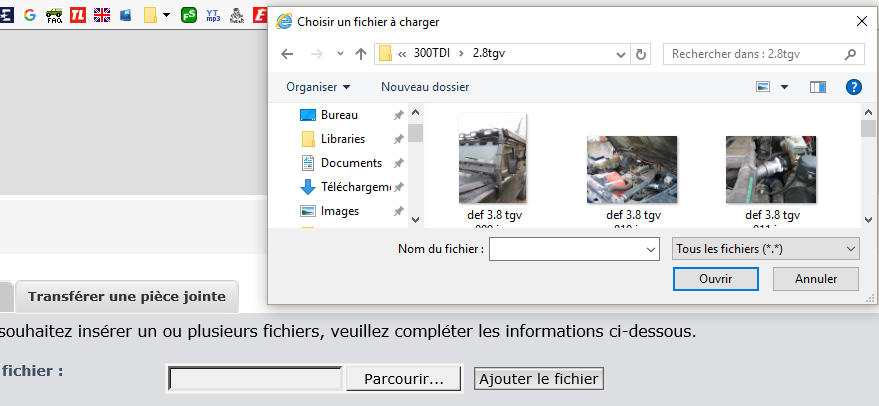Viewport: 879px width, 406px height.
Task: Select the 'Transférer une pièce jointe' tab
Action: (x=126, y=297)
